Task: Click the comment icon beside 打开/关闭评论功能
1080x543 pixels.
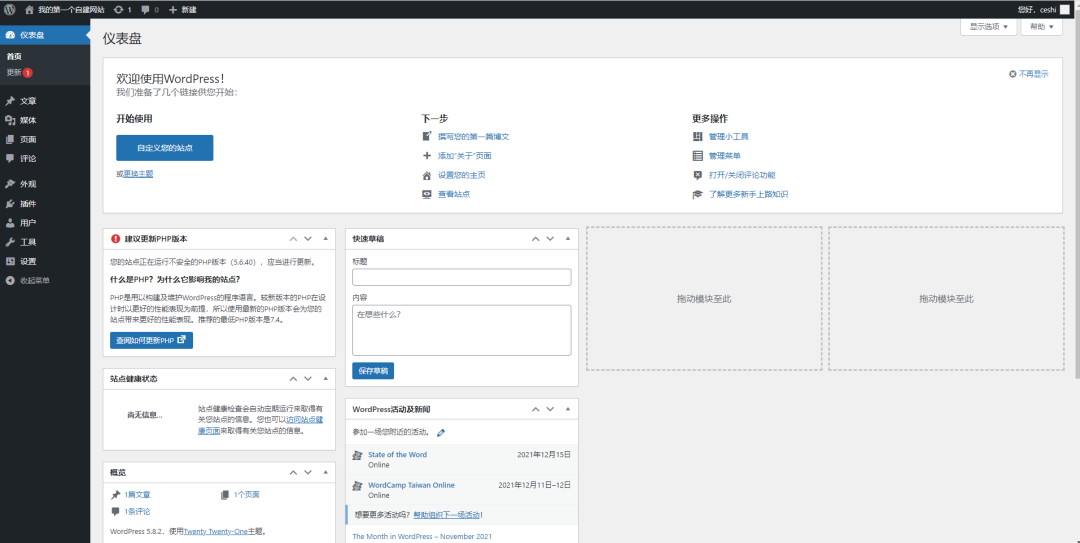Action: pyautogui.click(x=697, y=175)
